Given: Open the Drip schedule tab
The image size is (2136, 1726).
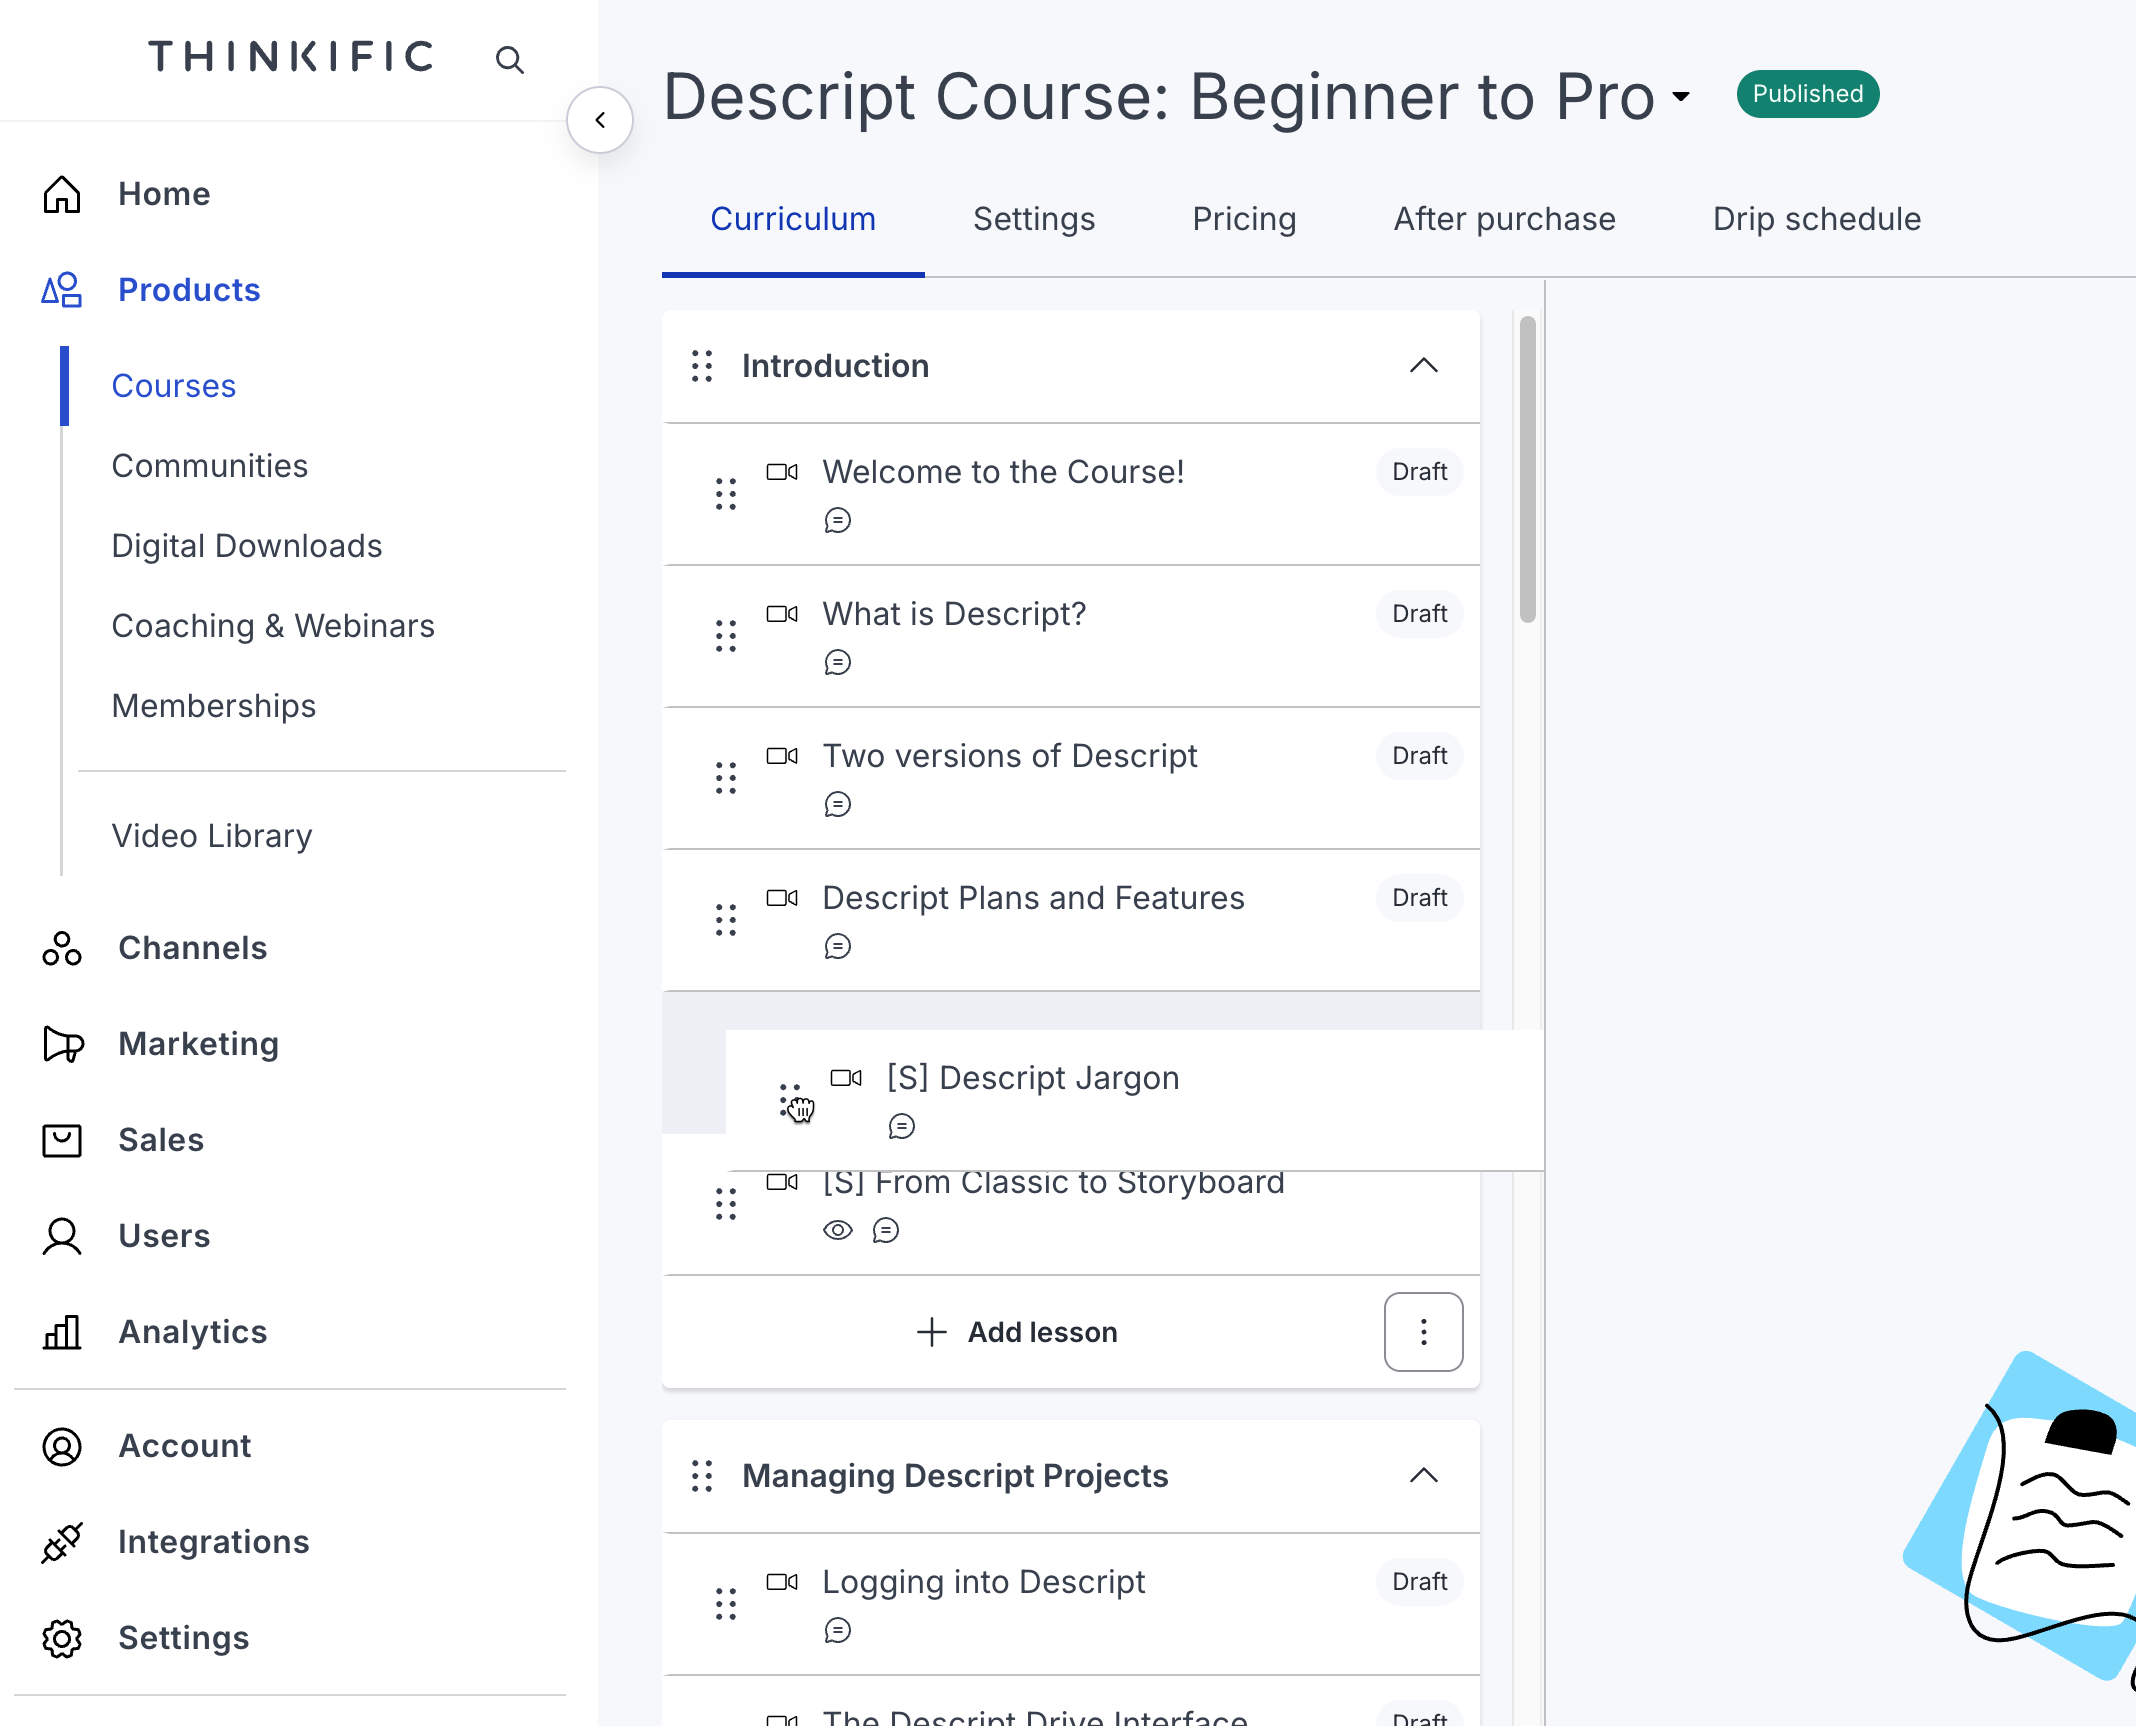Looking at the screenshot, I should [x=1816, y=219].
